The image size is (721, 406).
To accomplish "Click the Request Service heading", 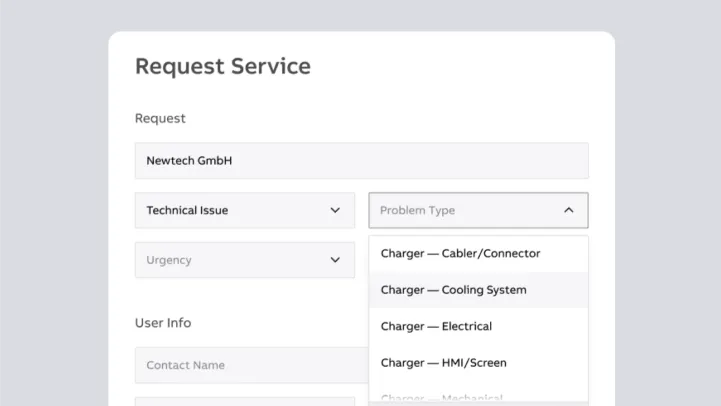I will pos(223,66).
